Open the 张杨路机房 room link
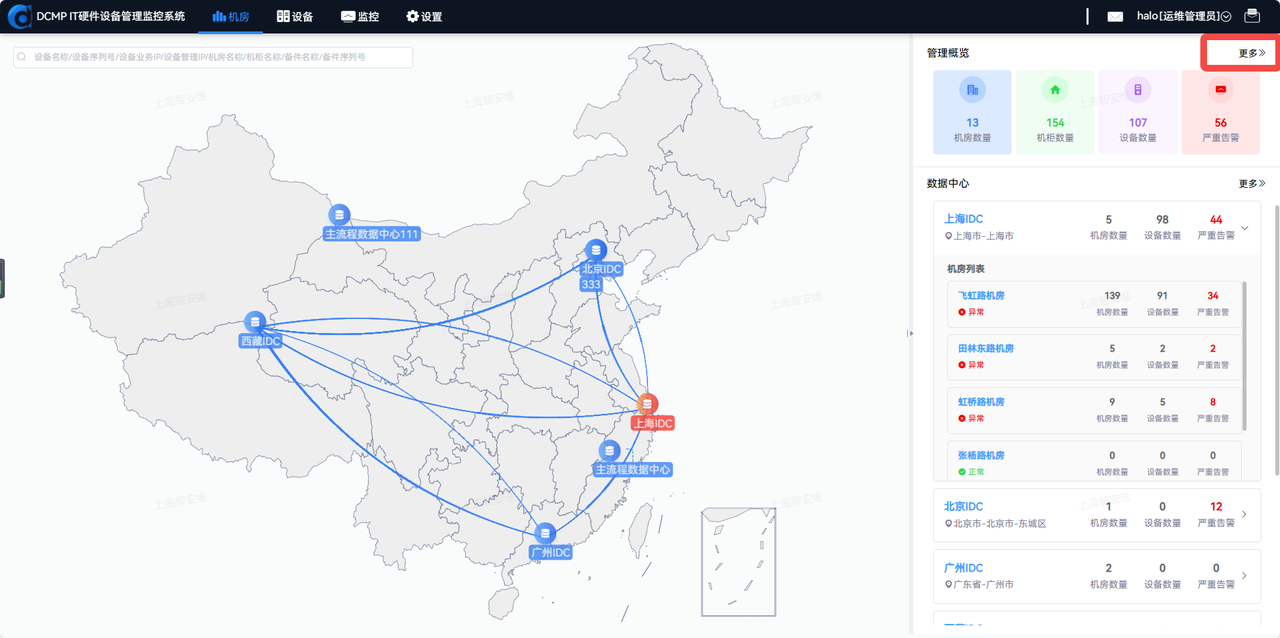This screenshot has width=1280, height=638. (981, 455)
